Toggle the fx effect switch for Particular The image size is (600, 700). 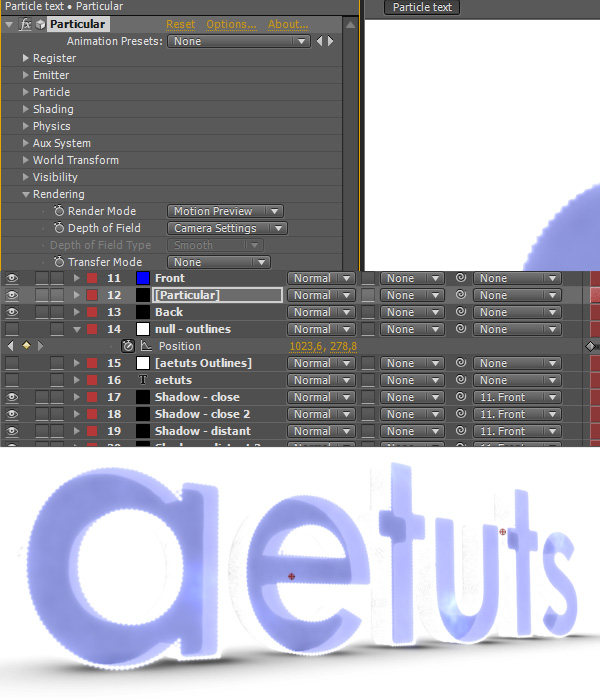point(26,24)
